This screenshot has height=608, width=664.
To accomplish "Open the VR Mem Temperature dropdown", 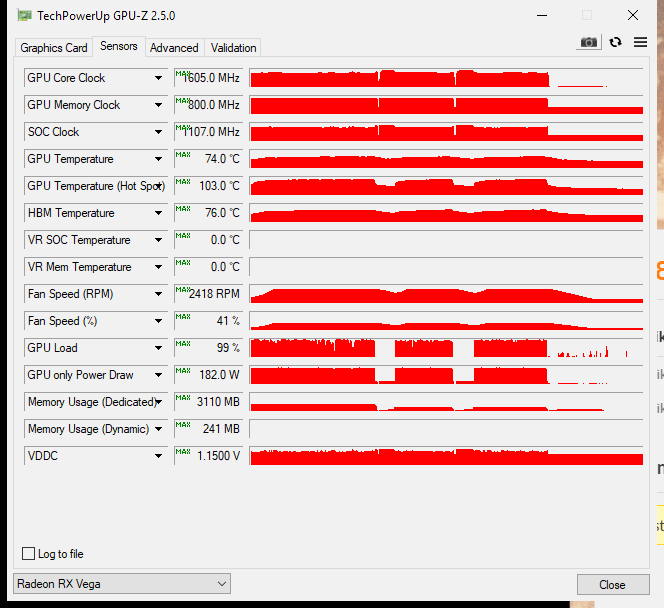I will (158, 267).
